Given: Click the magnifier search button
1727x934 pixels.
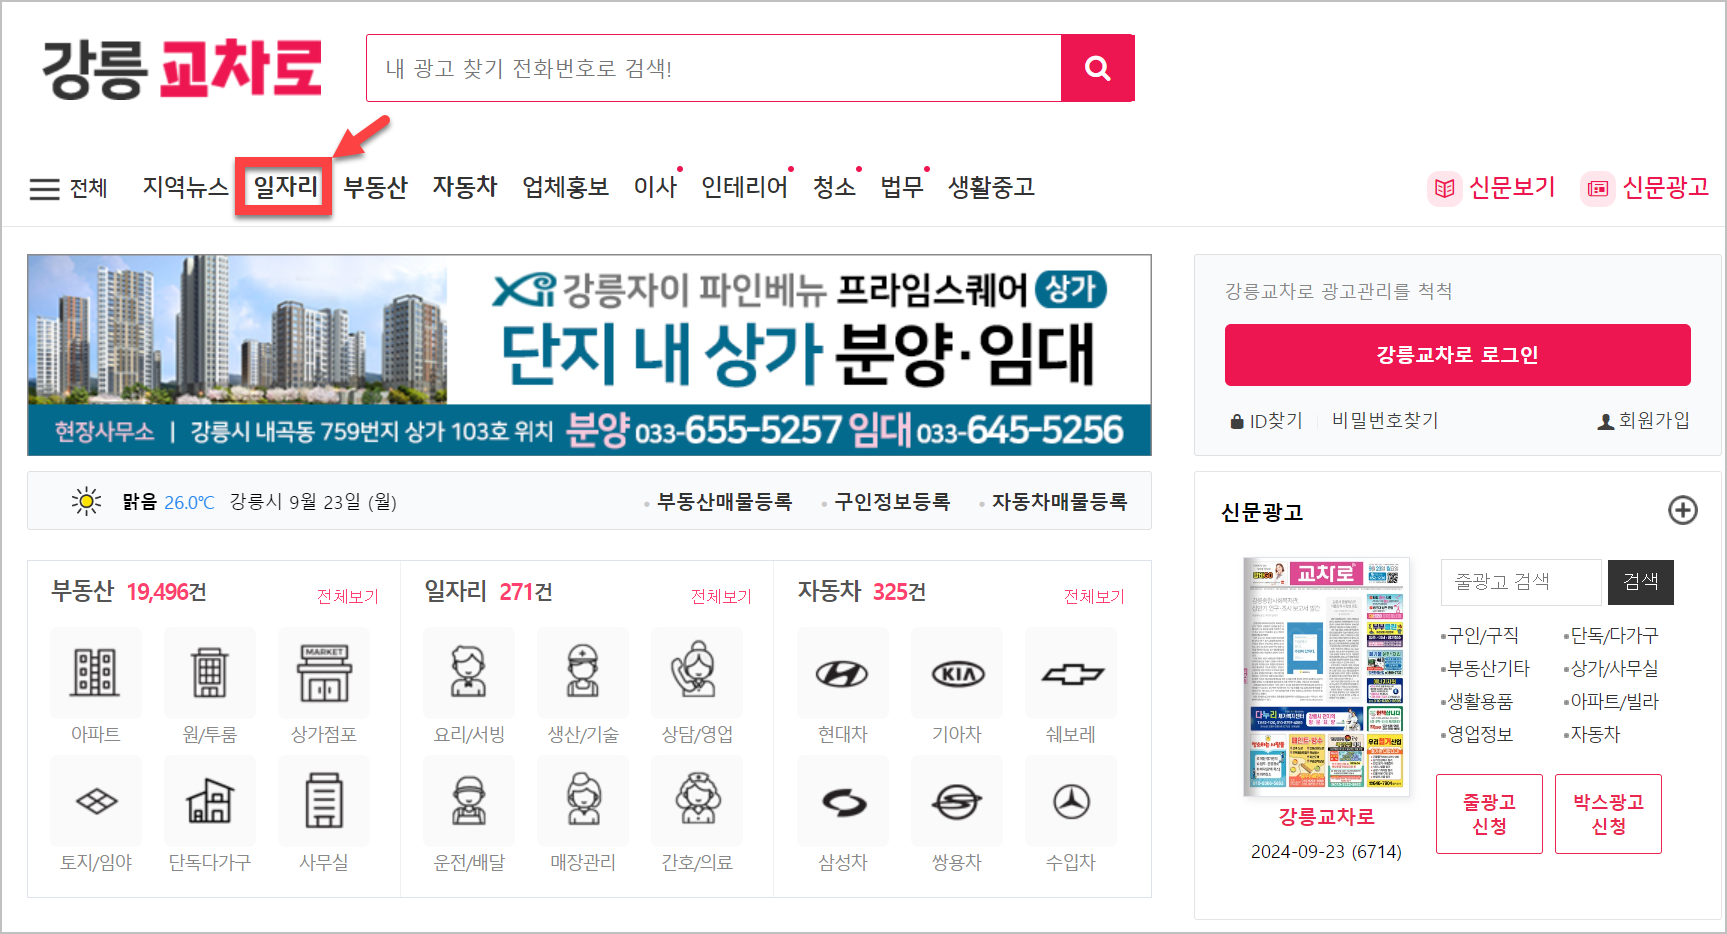Looking at the screenshot, I should click(x=1097, y=68).
